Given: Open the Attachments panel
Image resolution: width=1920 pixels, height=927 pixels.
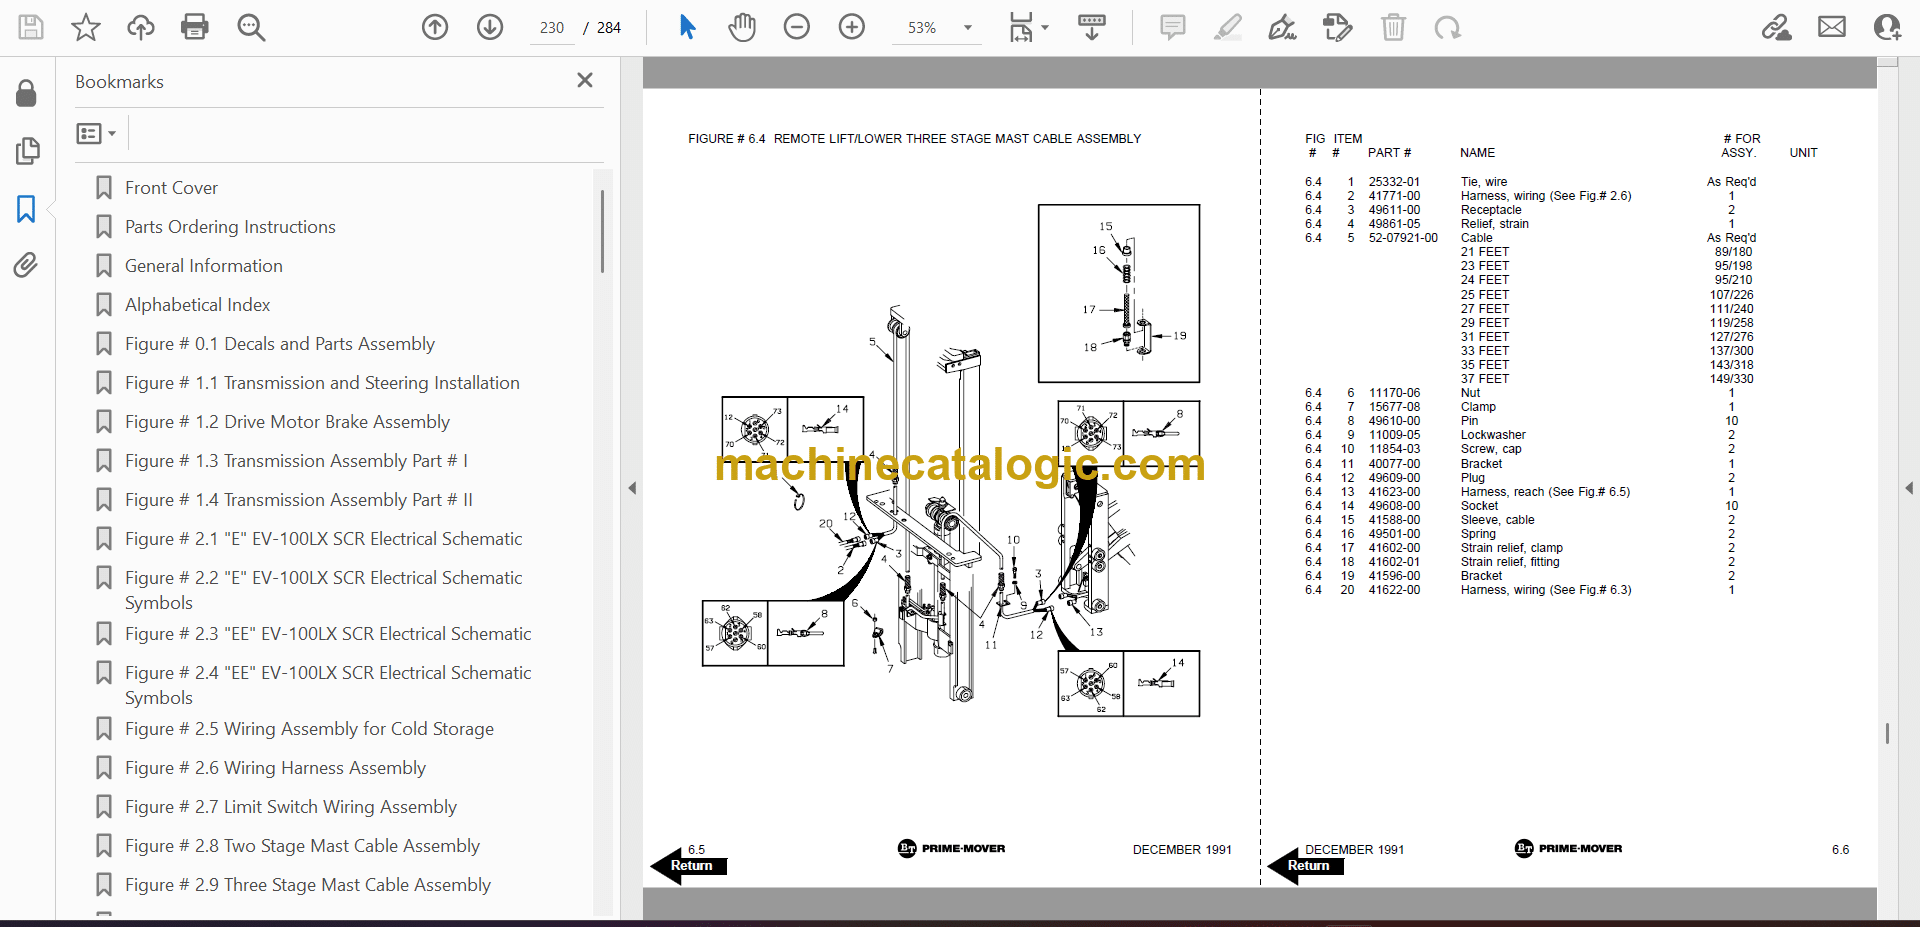Looking at the screenshot, I should [26, 265].
